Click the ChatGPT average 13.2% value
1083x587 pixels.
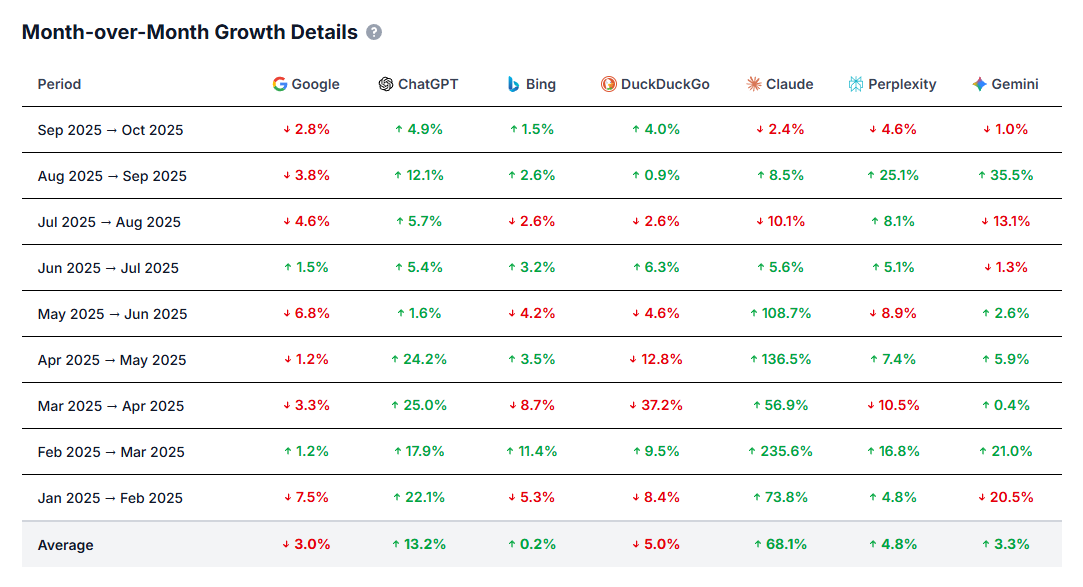point(419,544)
